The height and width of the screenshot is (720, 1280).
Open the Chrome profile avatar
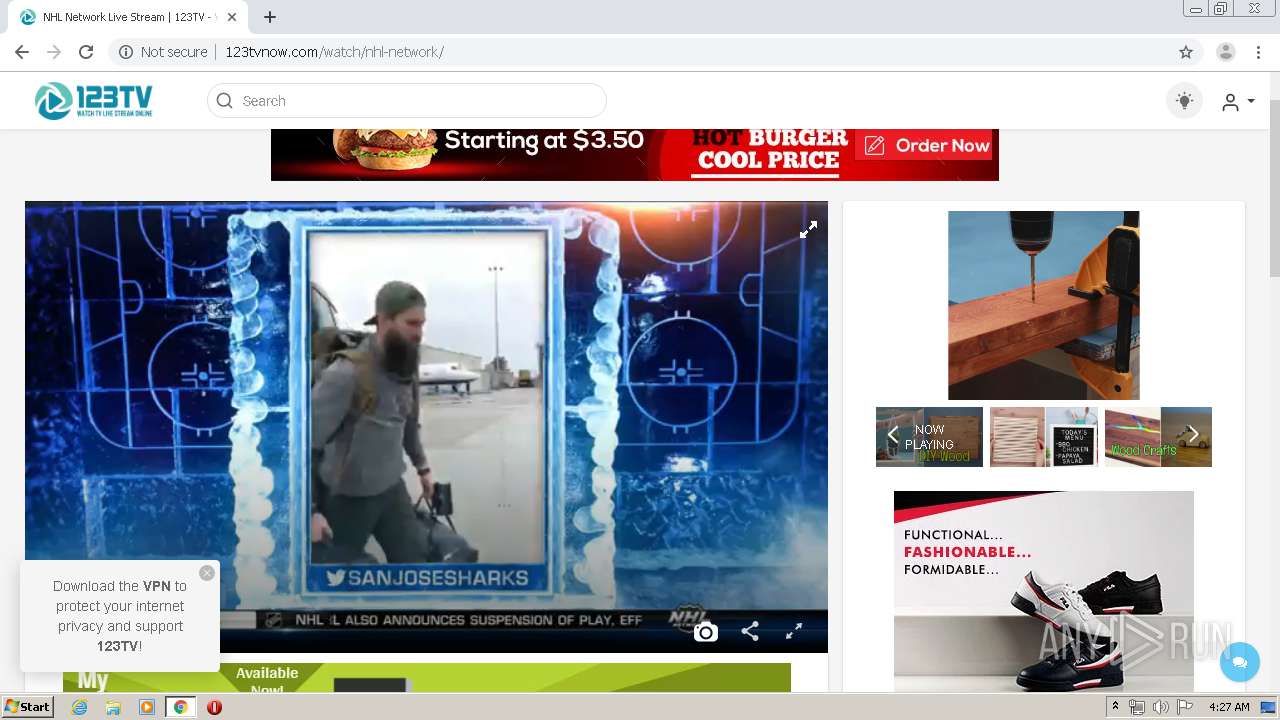click(x=1226, y=52)
